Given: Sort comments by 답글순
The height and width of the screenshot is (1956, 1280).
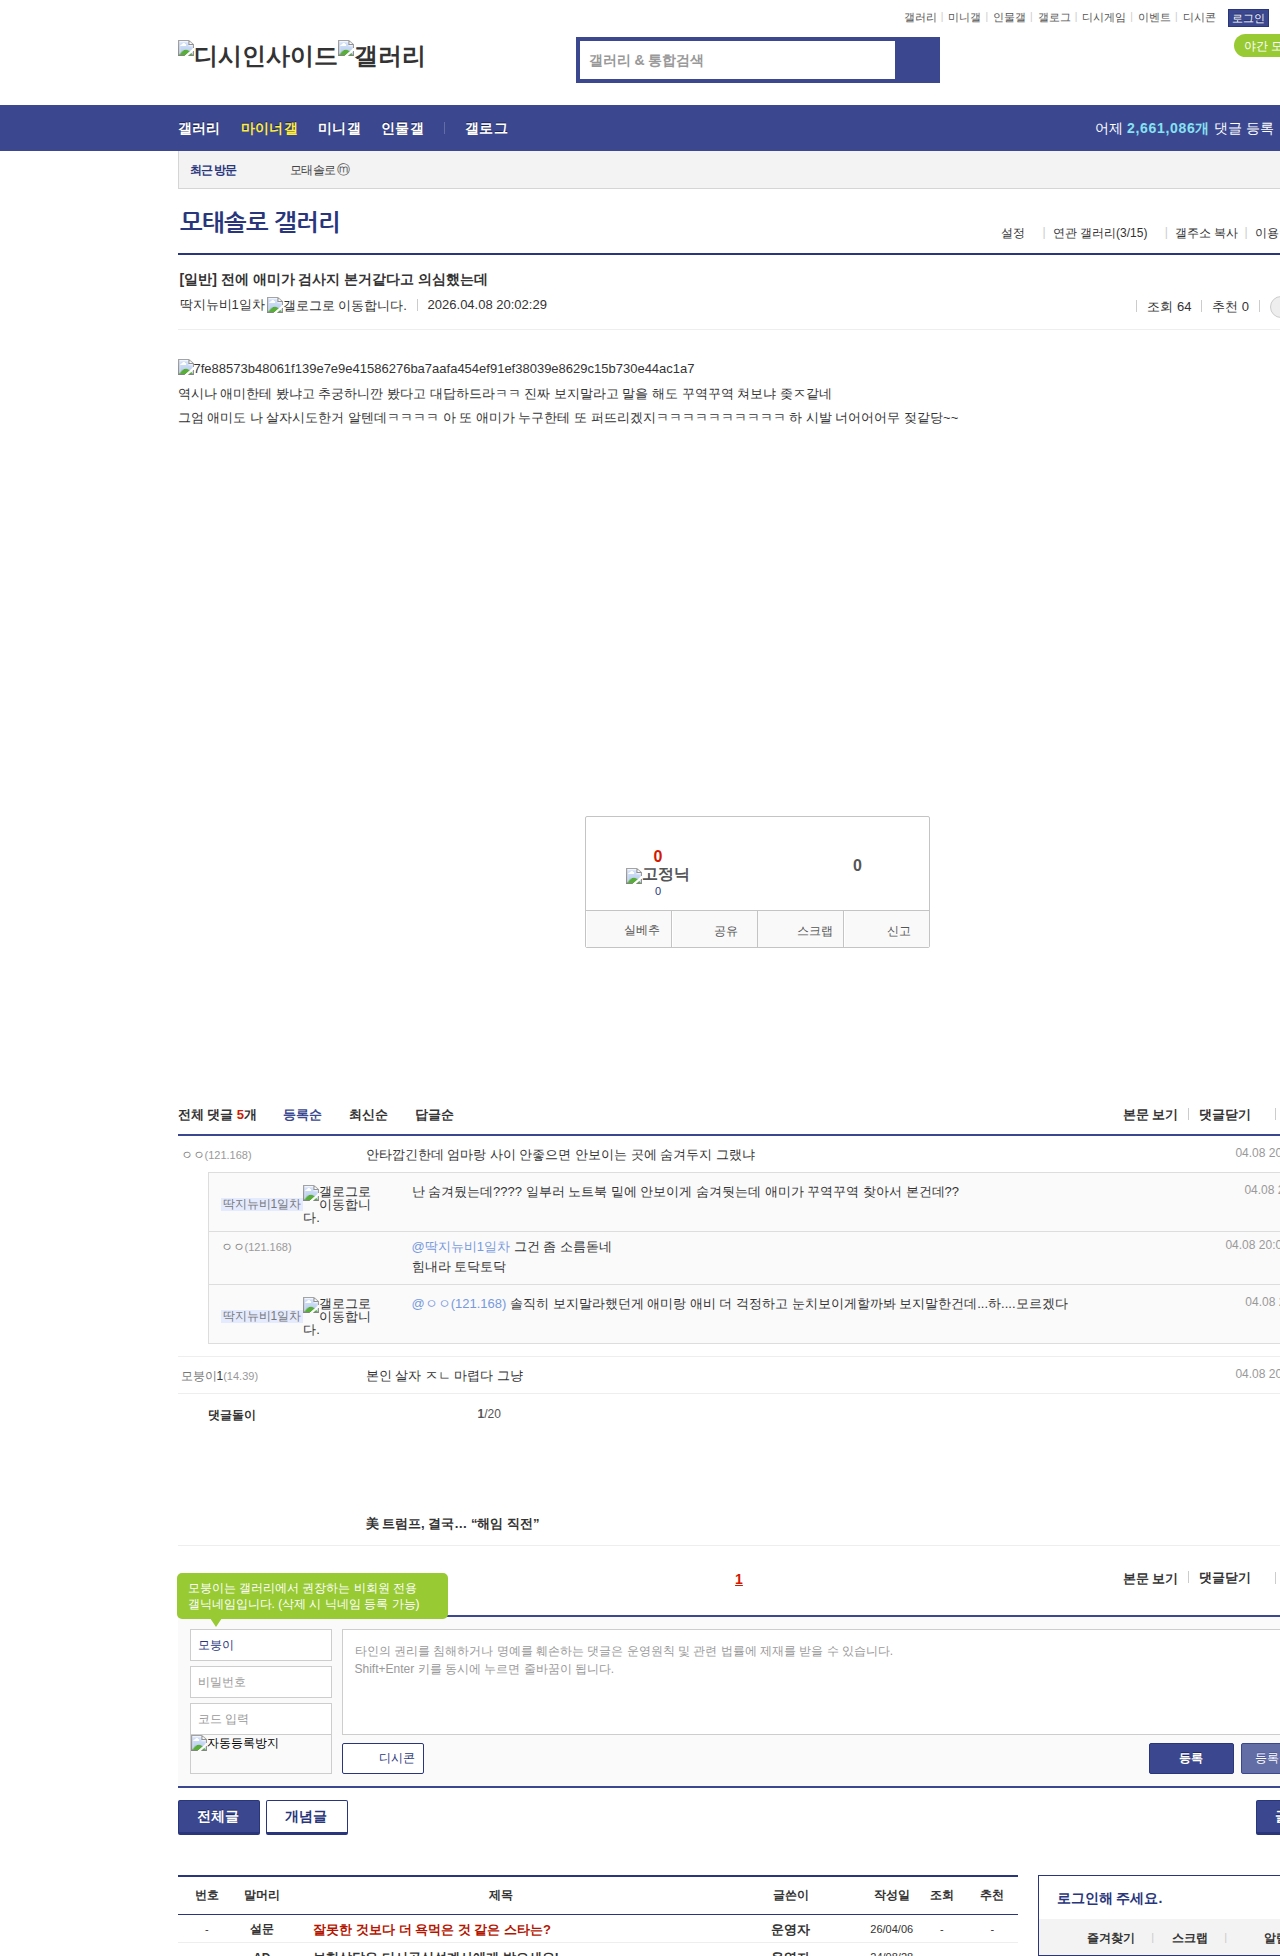Looking at the screenshot, I should point(434,1115).
